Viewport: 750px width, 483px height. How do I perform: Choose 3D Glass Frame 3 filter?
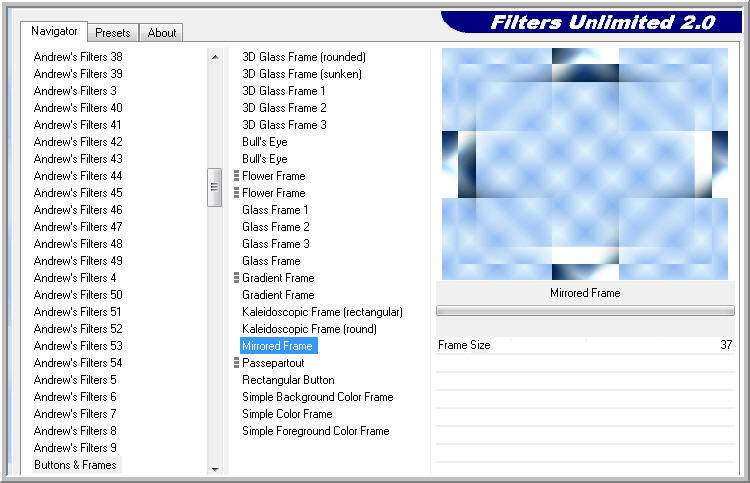[284, 125]
